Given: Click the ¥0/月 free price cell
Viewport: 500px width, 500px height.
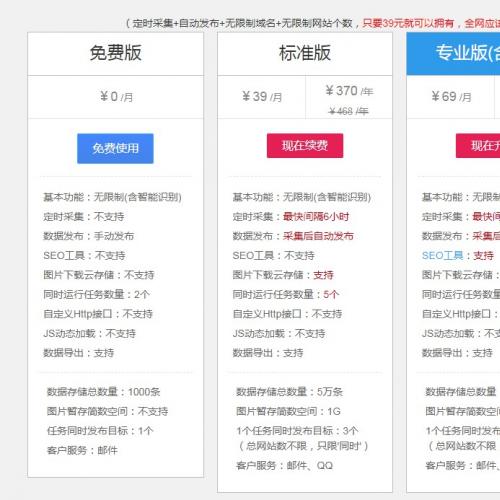Looking at the screenshot, I should click(x=116, y=97).
